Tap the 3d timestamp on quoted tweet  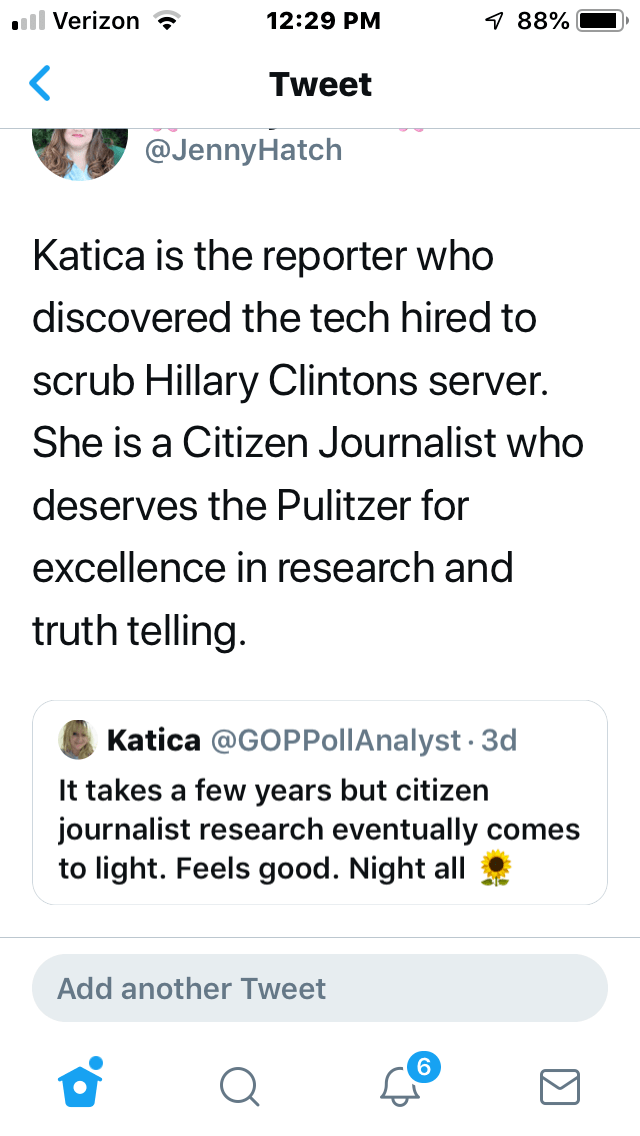(499, 741)
